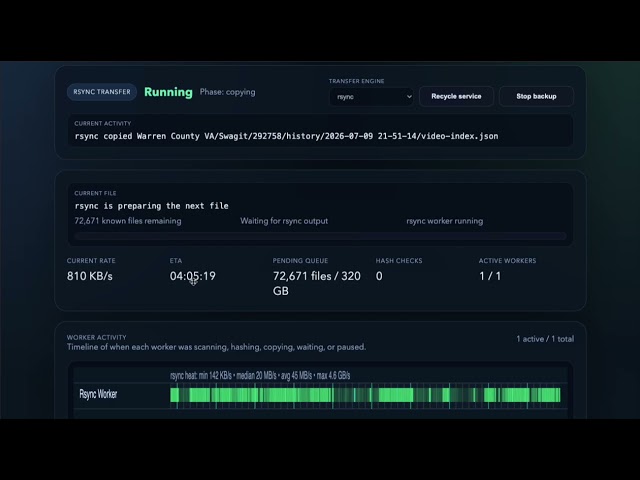Click the Recycle service button
The image size is (640, 480).
tap(456, 96)
